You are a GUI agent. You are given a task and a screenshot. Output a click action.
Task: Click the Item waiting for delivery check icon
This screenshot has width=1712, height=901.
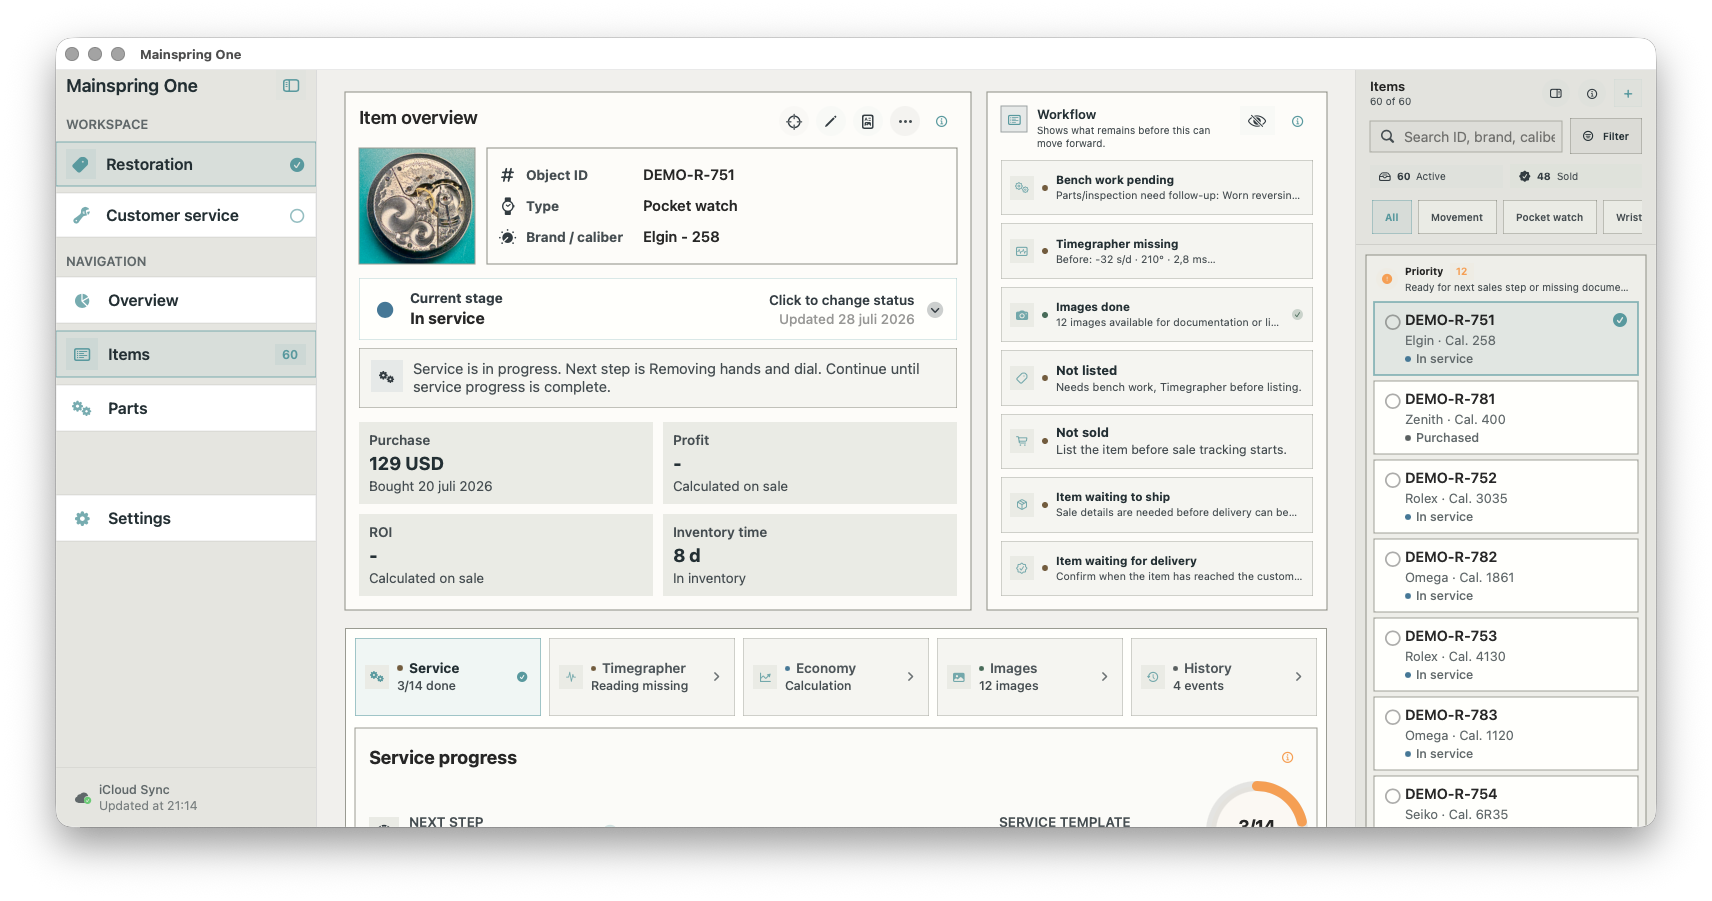coord(1022,568)
